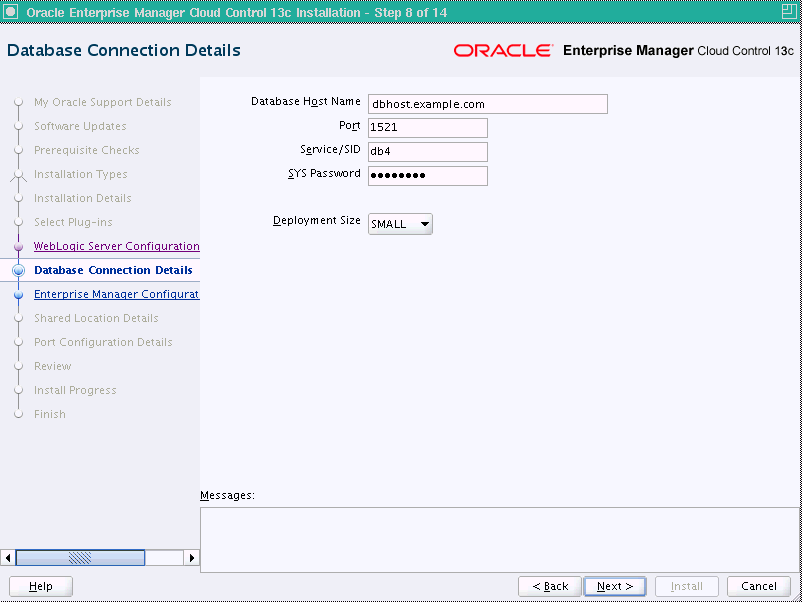Click Port Configuration Details step

coord(103,342)
